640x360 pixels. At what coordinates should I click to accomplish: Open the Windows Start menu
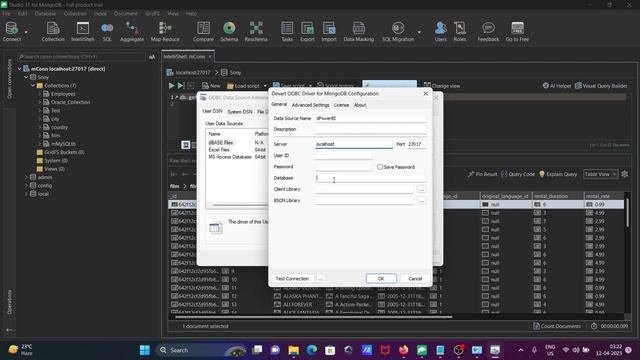144,350
